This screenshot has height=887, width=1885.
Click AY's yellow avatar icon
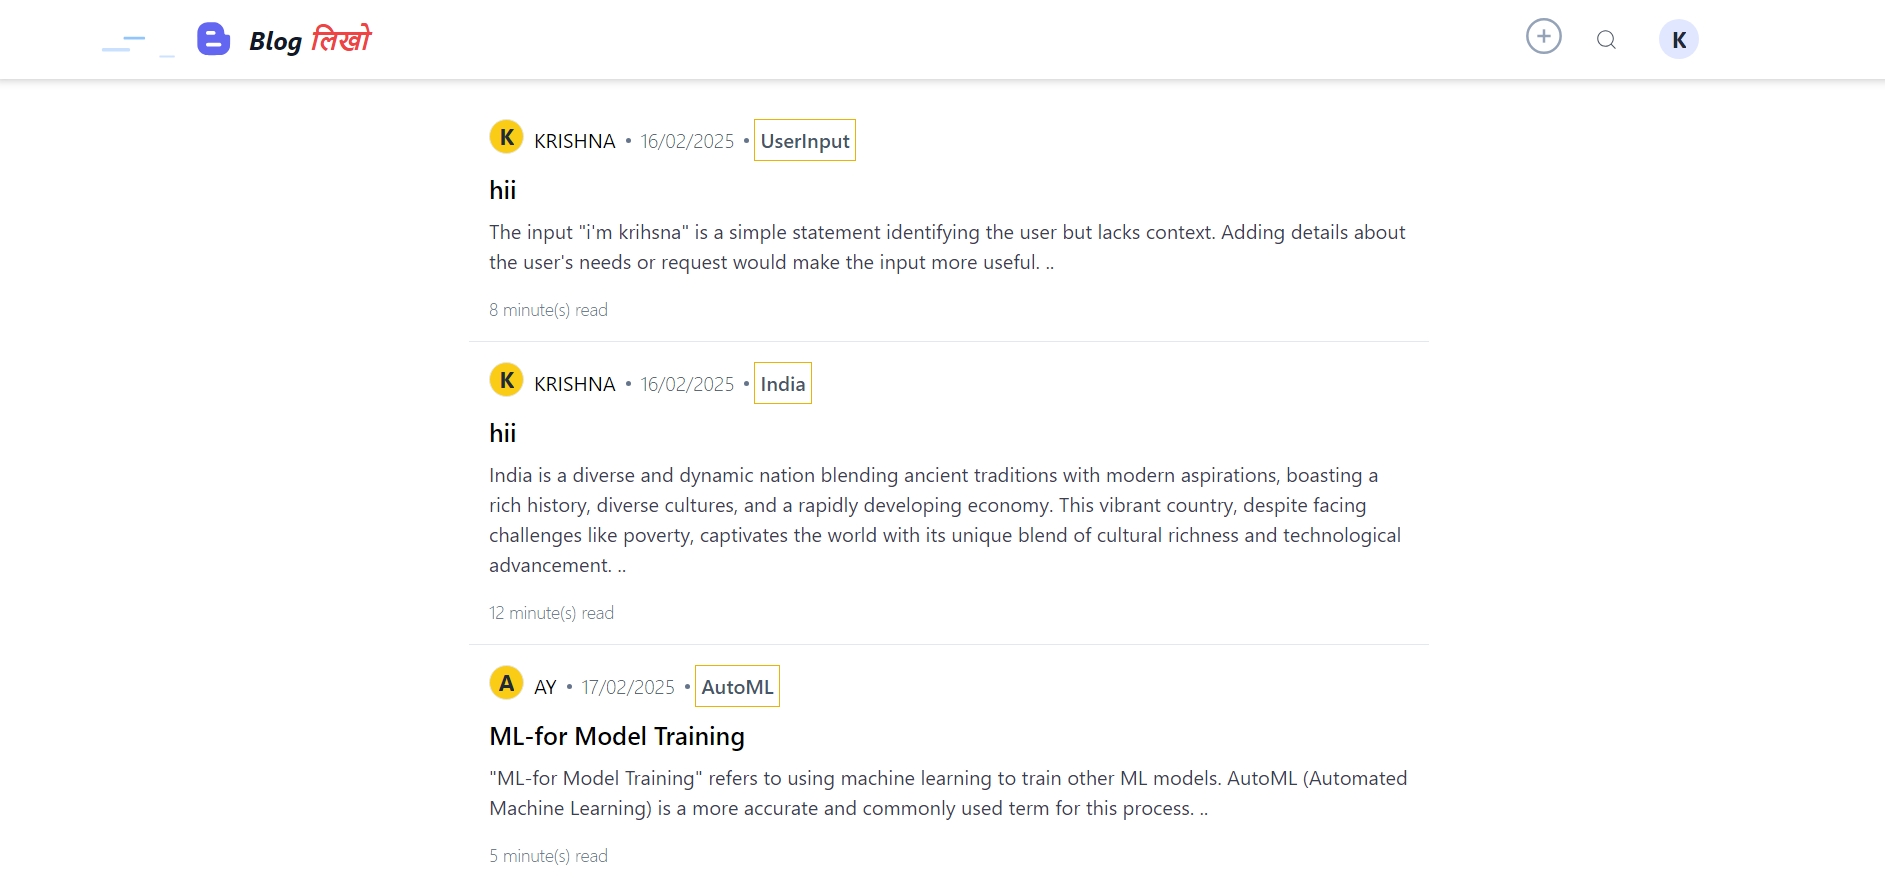[506, 683]
